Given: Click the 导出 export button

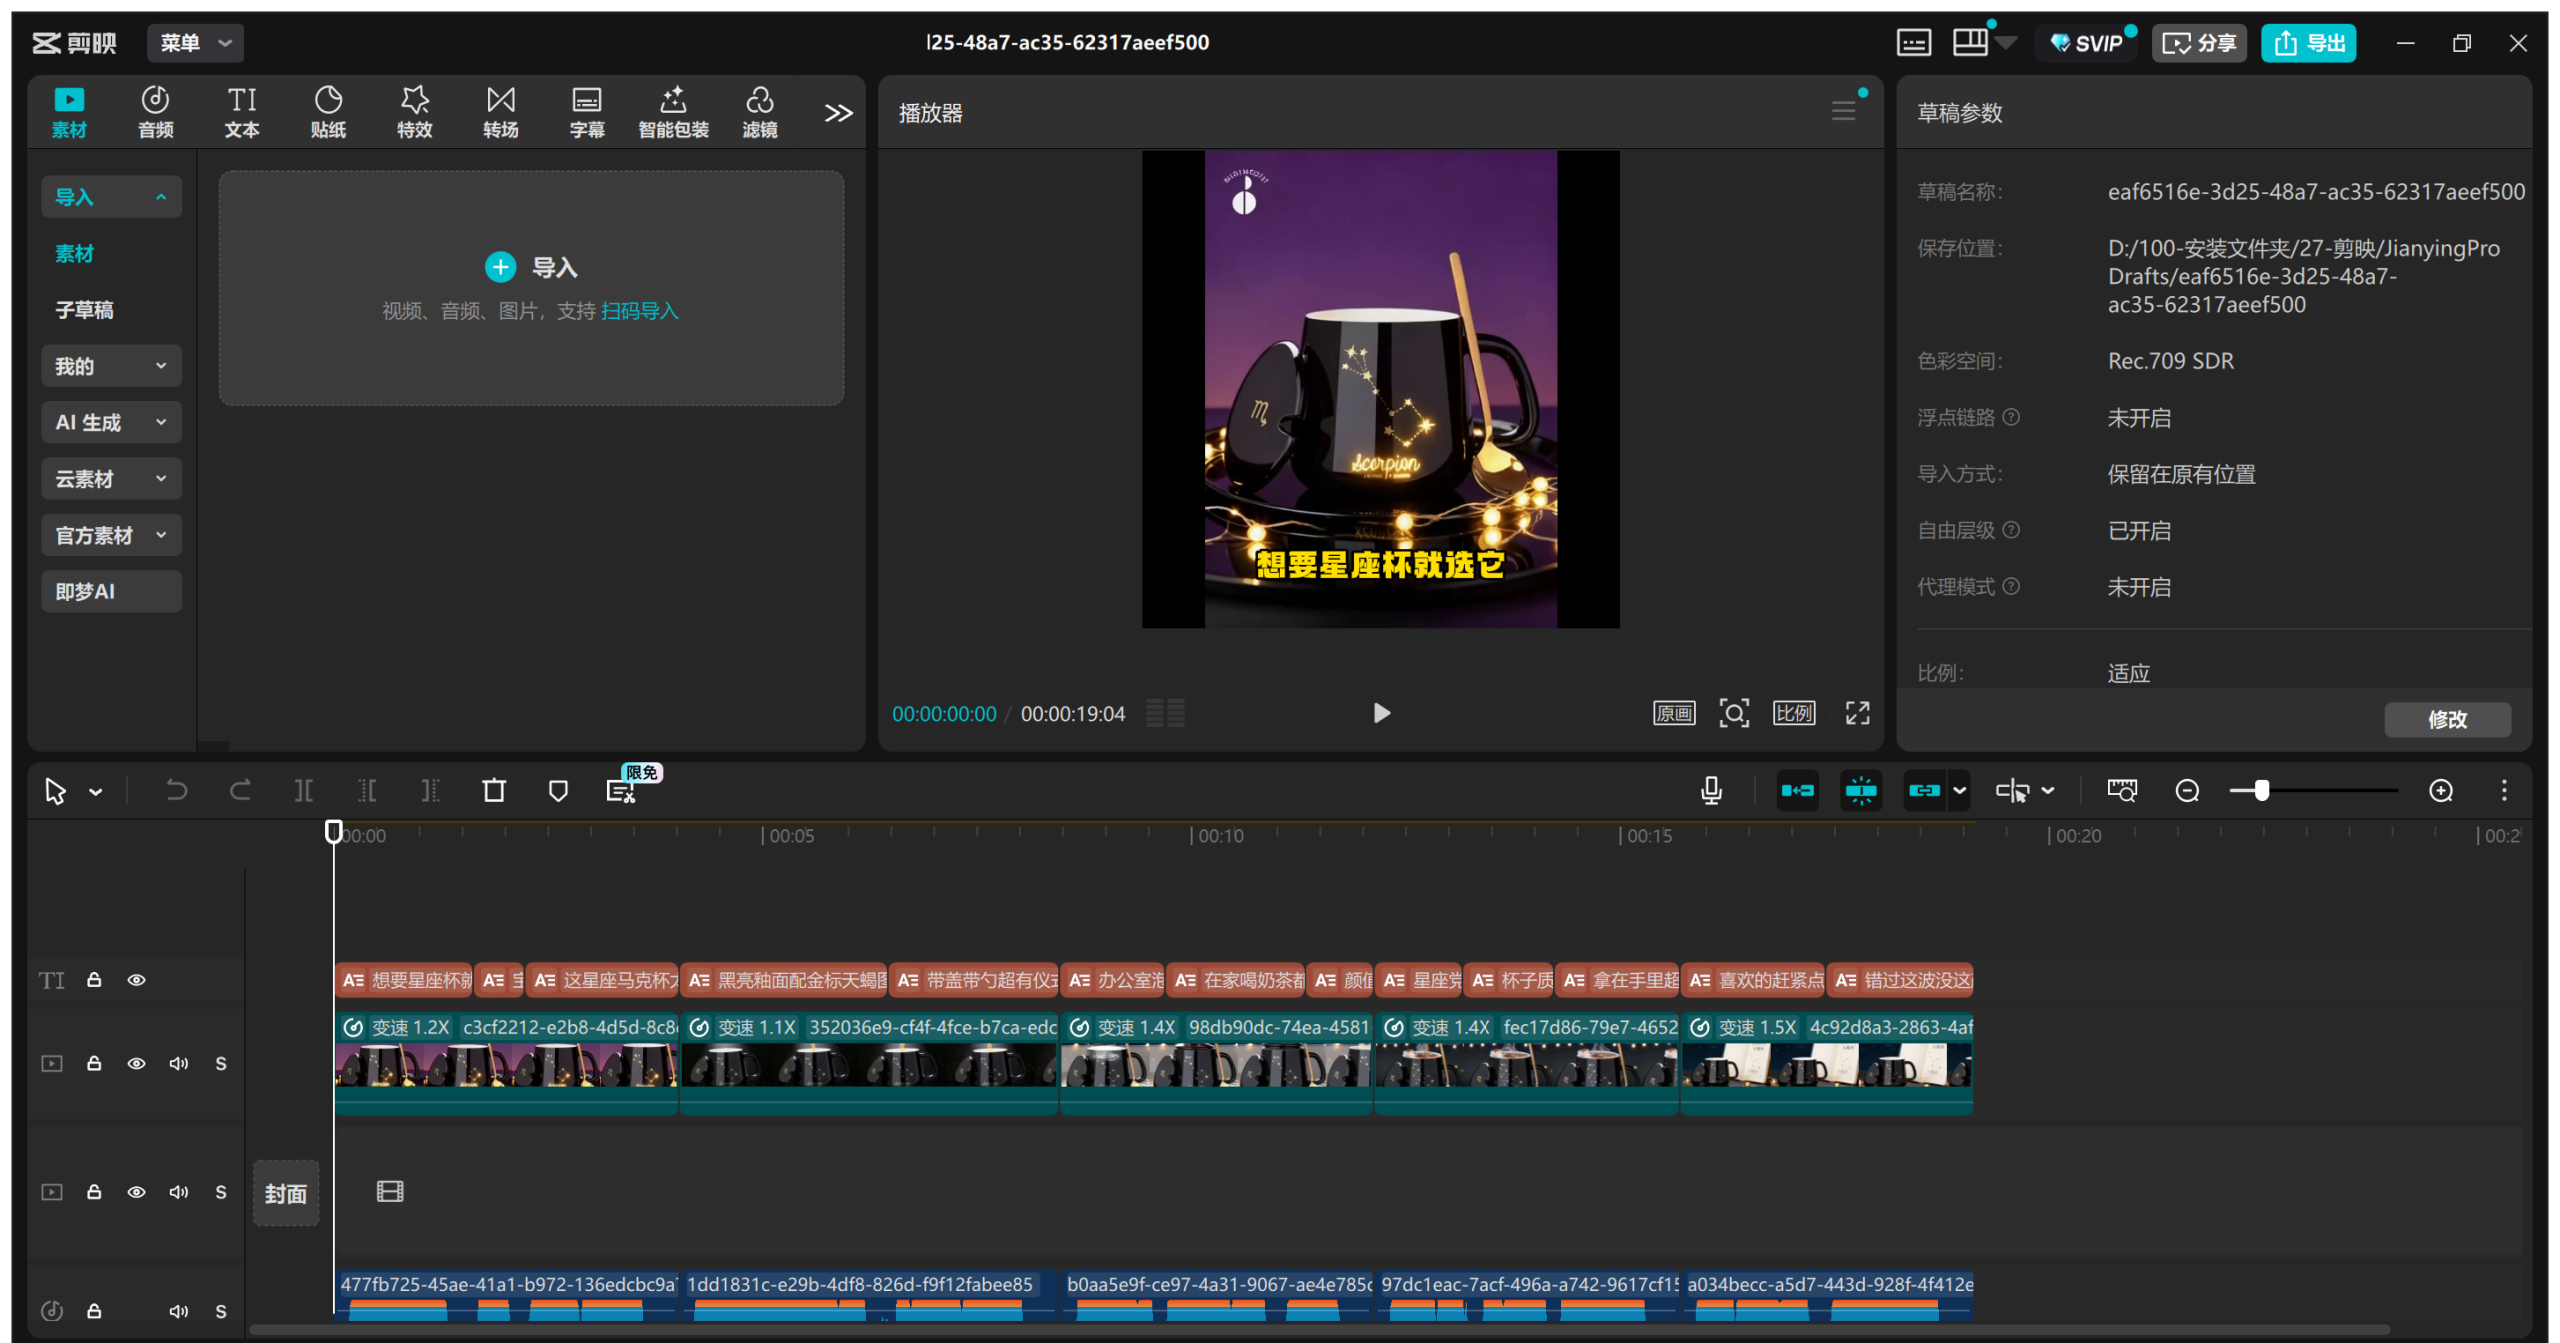Looking at the screenshot, I should [2308, 43].
